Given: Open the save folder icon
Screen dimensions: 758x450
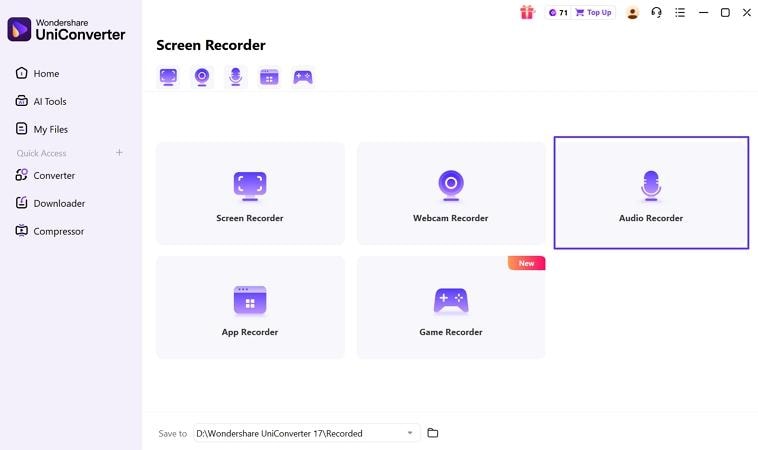Looking at the screenshot, I should pos(433,433).
